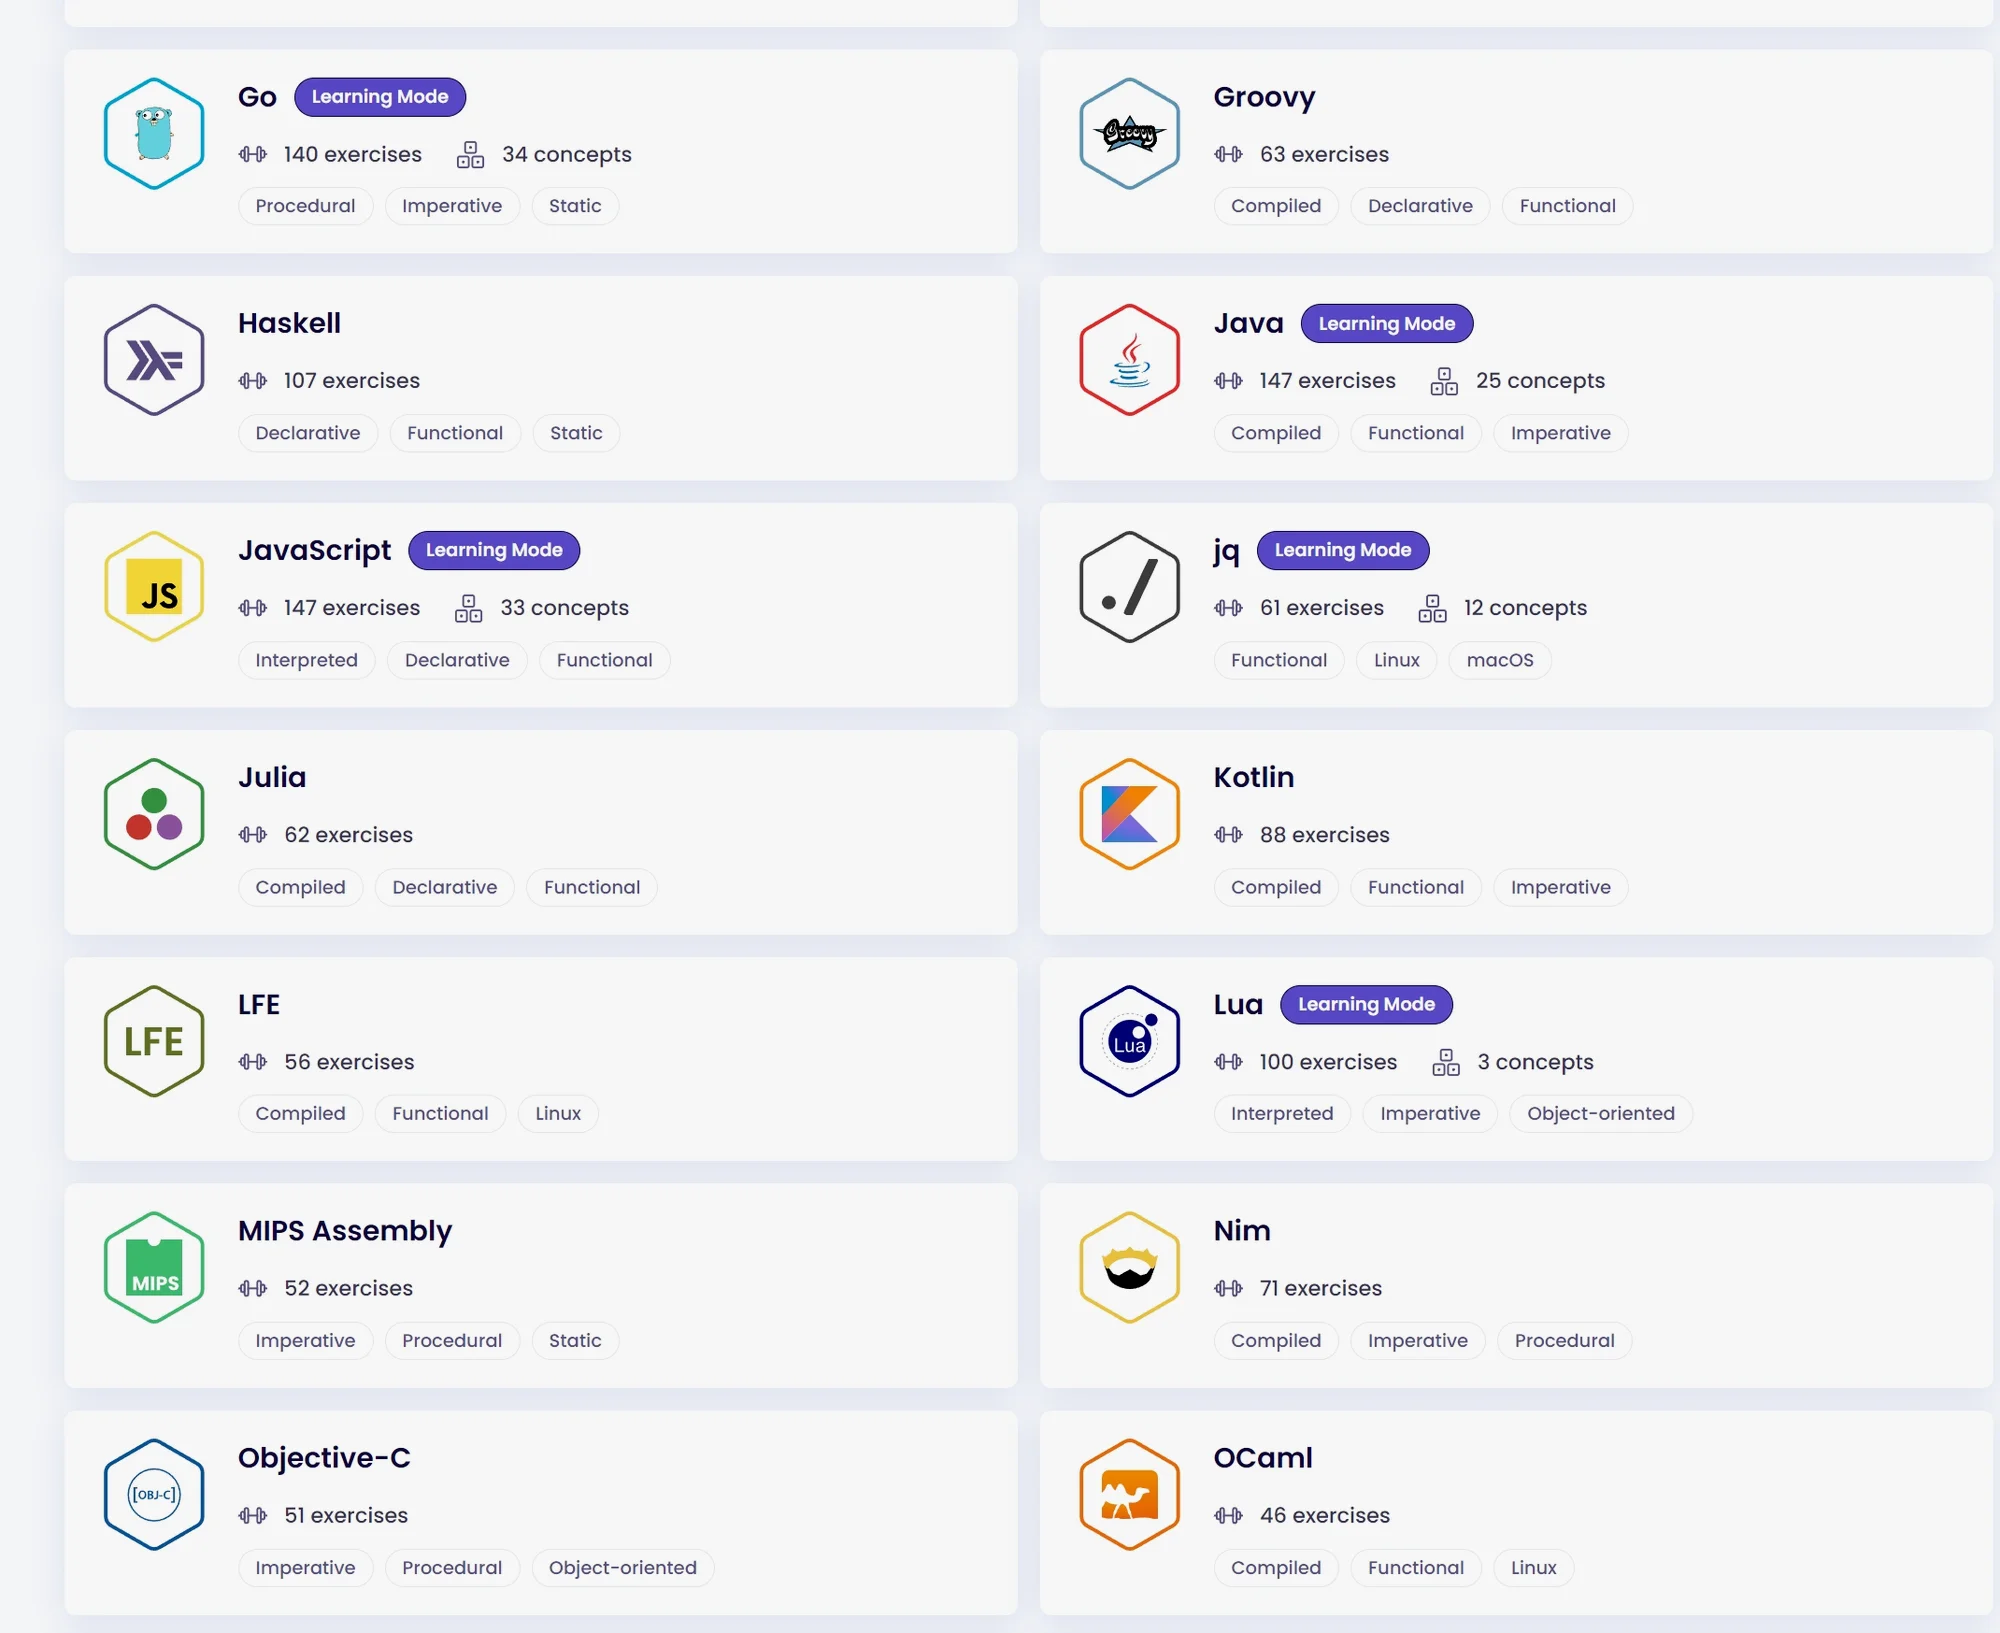Select the Procedural tag on the Go card
2000x1633 pixels.
pyautogui.click(x=305, y=206)
